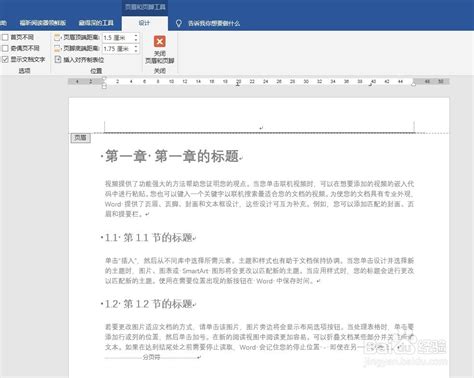Image resolution: width=474 pixels, height=378 pixels.
Task: Decrease footer distance with down spinner arrow
Action: coord(136,51)
